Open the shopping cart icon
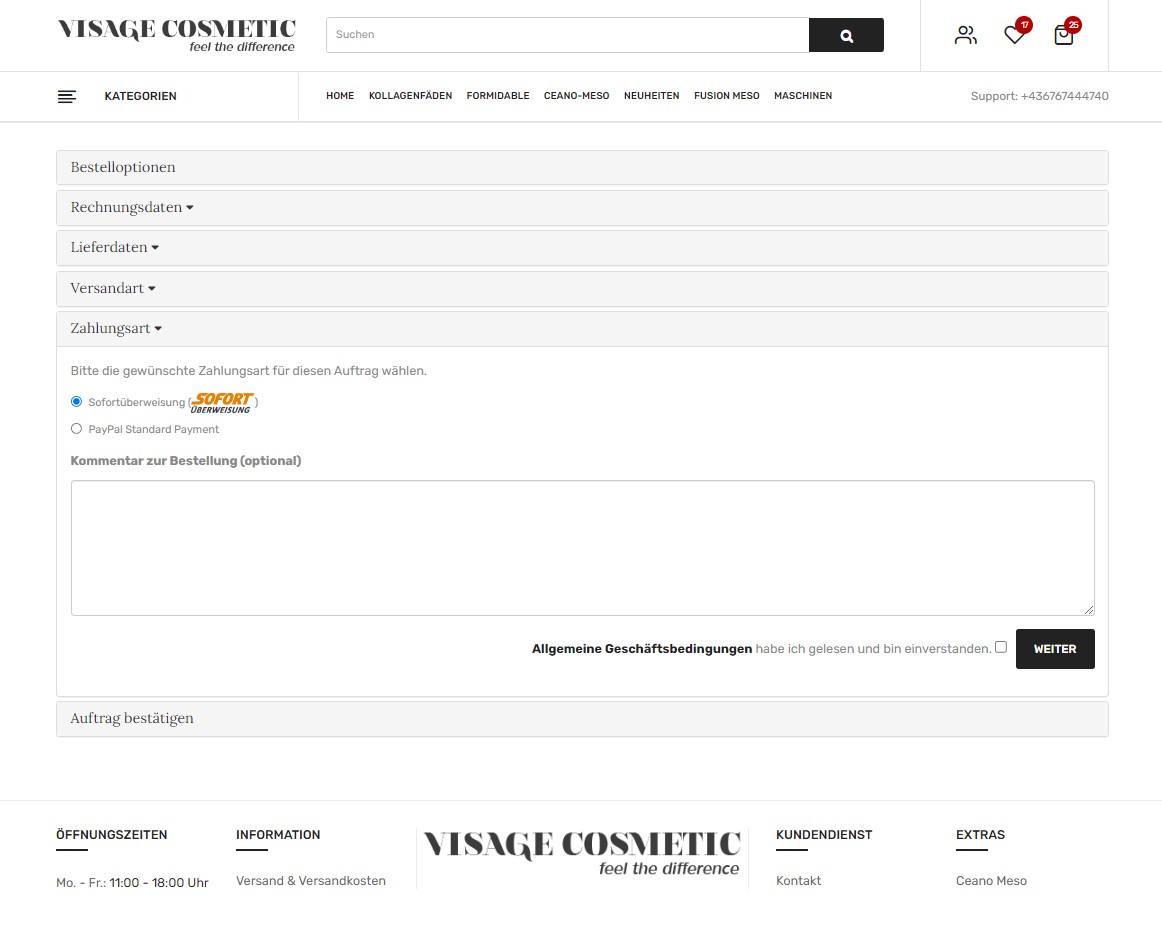1162x931 pixels. (1063, 35)
